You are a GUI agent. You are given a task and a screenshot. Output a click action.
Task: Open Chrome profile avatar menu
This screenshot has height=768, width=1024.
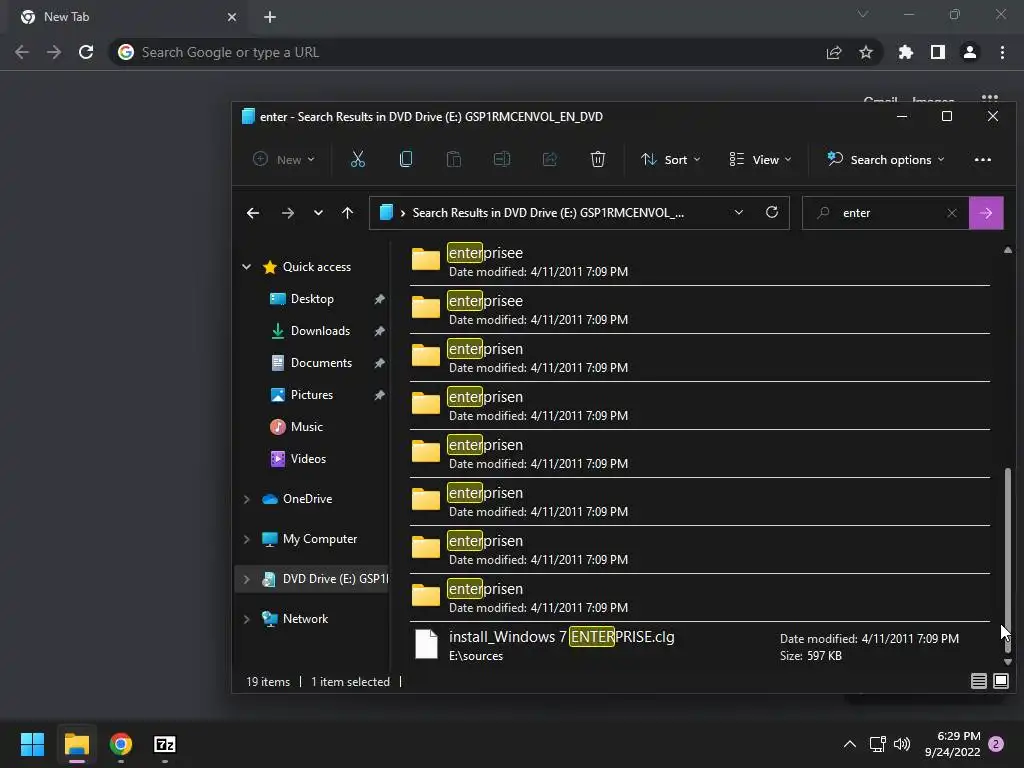970,52
